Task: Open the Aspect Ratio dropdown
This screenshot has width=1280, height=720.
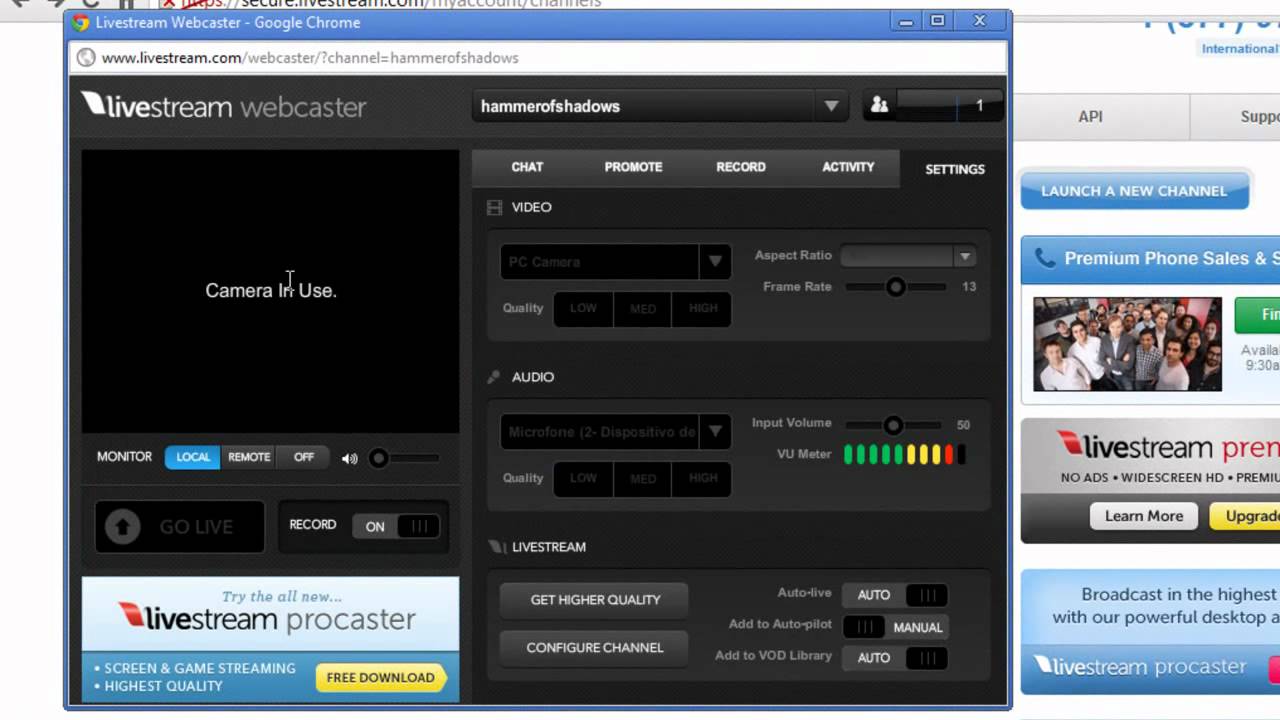Action: coord(908,256)
